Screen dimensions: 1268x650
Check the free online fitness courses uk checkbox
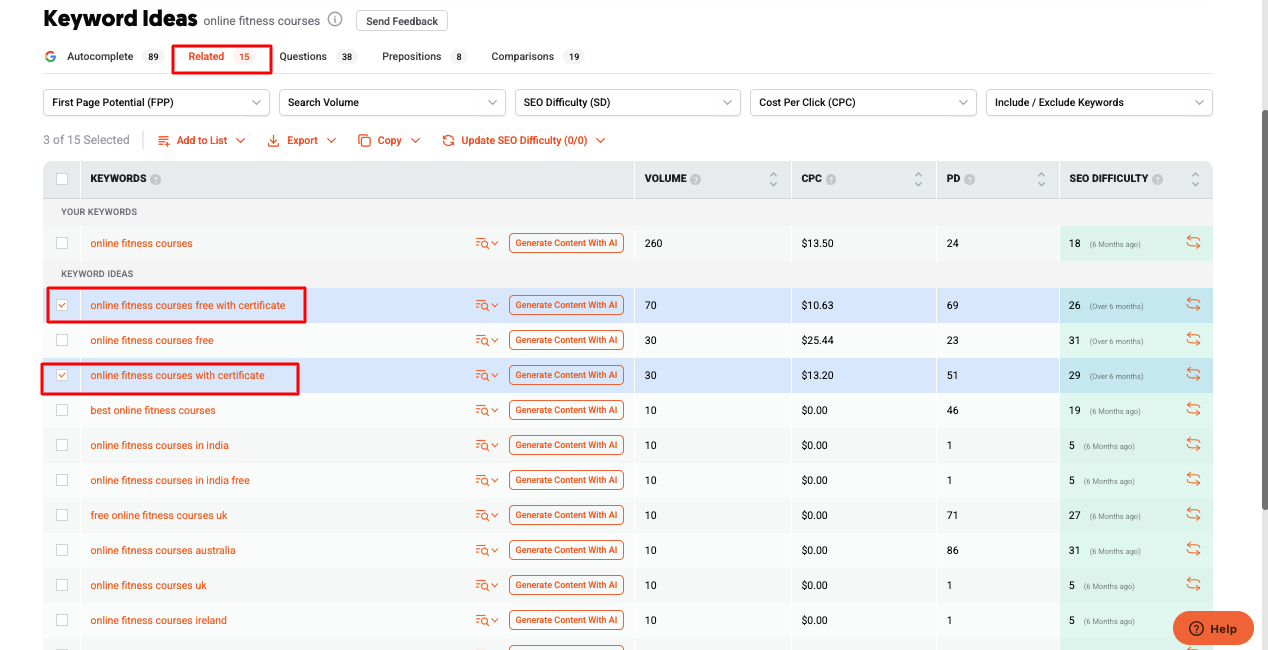[62, 515]
